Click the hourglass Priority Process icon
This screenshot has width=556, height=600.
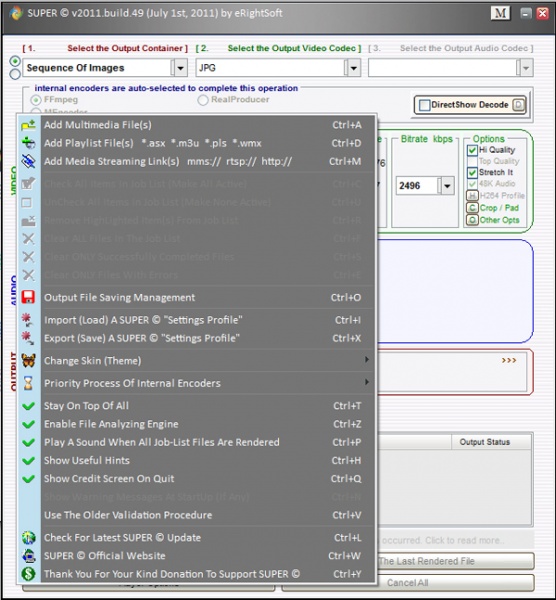[28, 383]
